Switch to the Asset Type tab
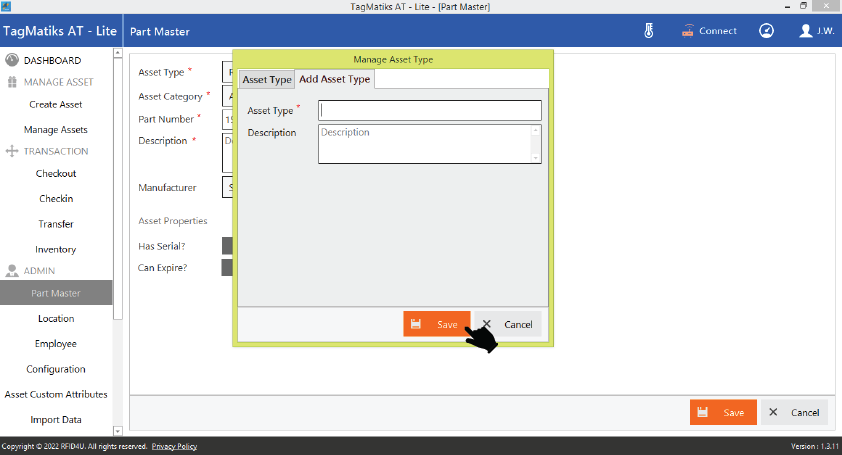The width and height of the screenshot is (842, 455). pyautogui.click(x=267, y=80)
